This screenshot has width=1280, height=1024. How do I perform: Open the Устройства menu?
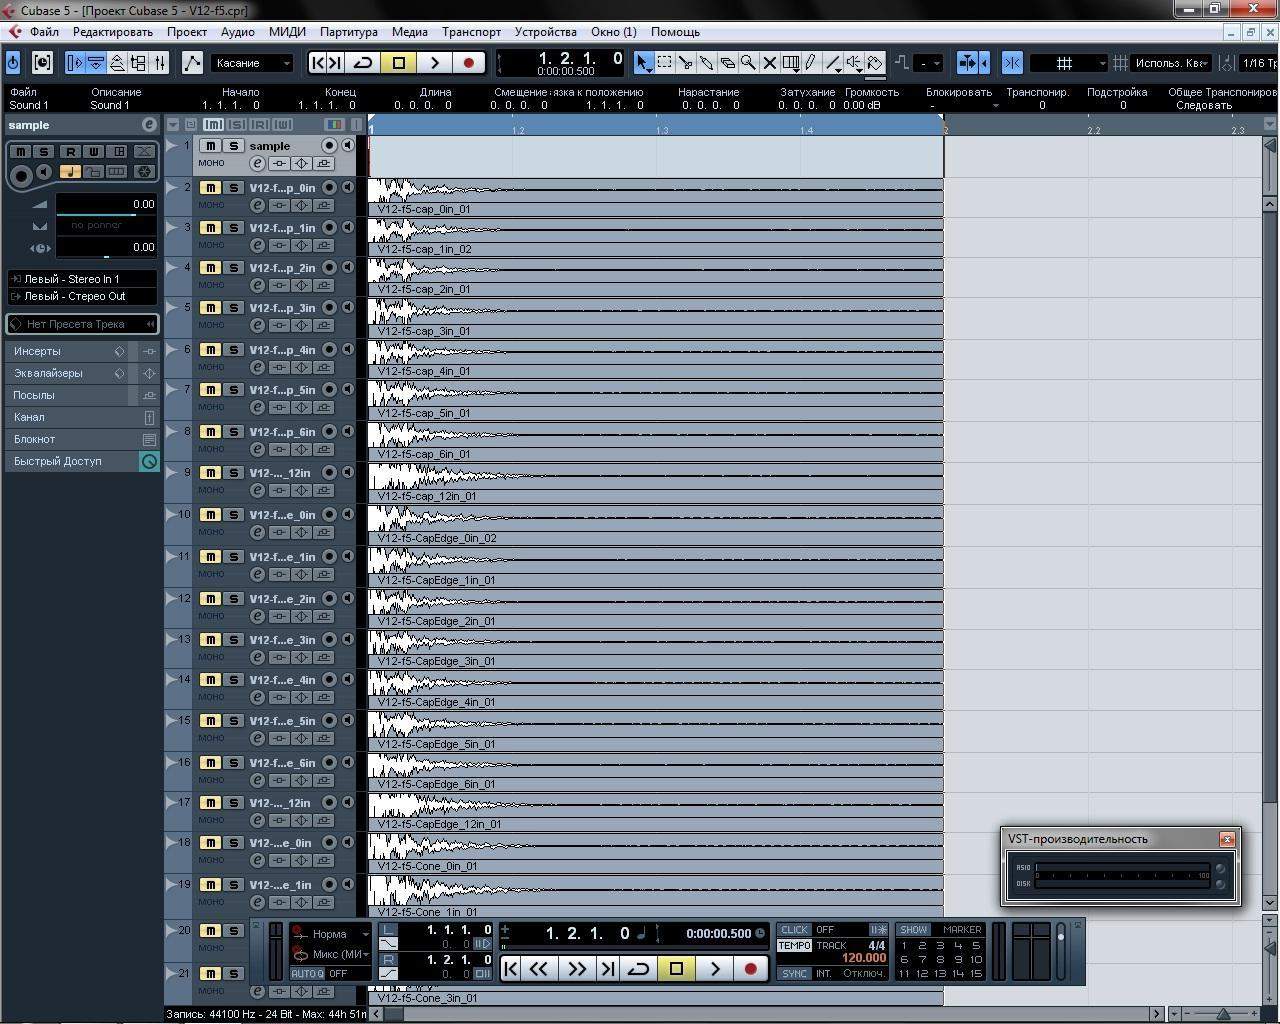pos(546,32)
